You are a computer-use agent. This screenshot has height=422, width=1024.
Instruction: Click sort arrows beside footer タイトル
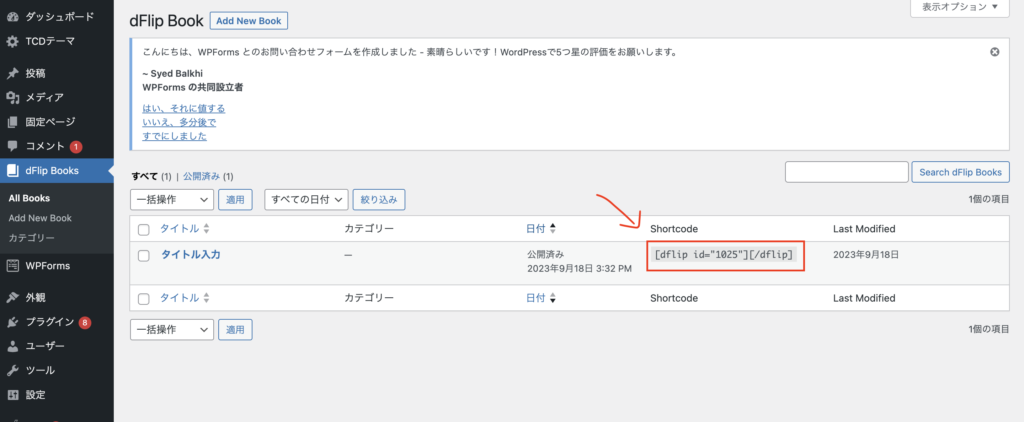click(206, 298)
